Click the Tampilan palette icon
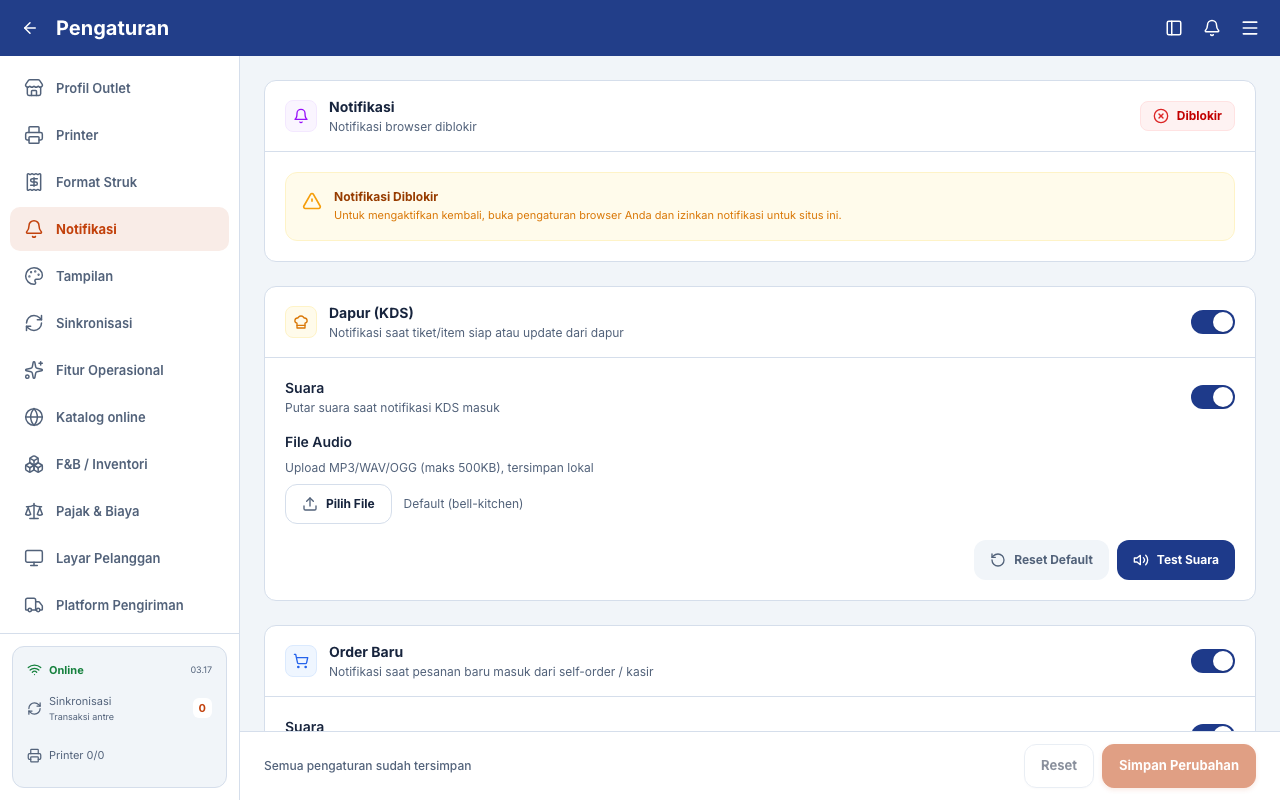This screenshot has height=800, width=1280. (x=34, y=276)
